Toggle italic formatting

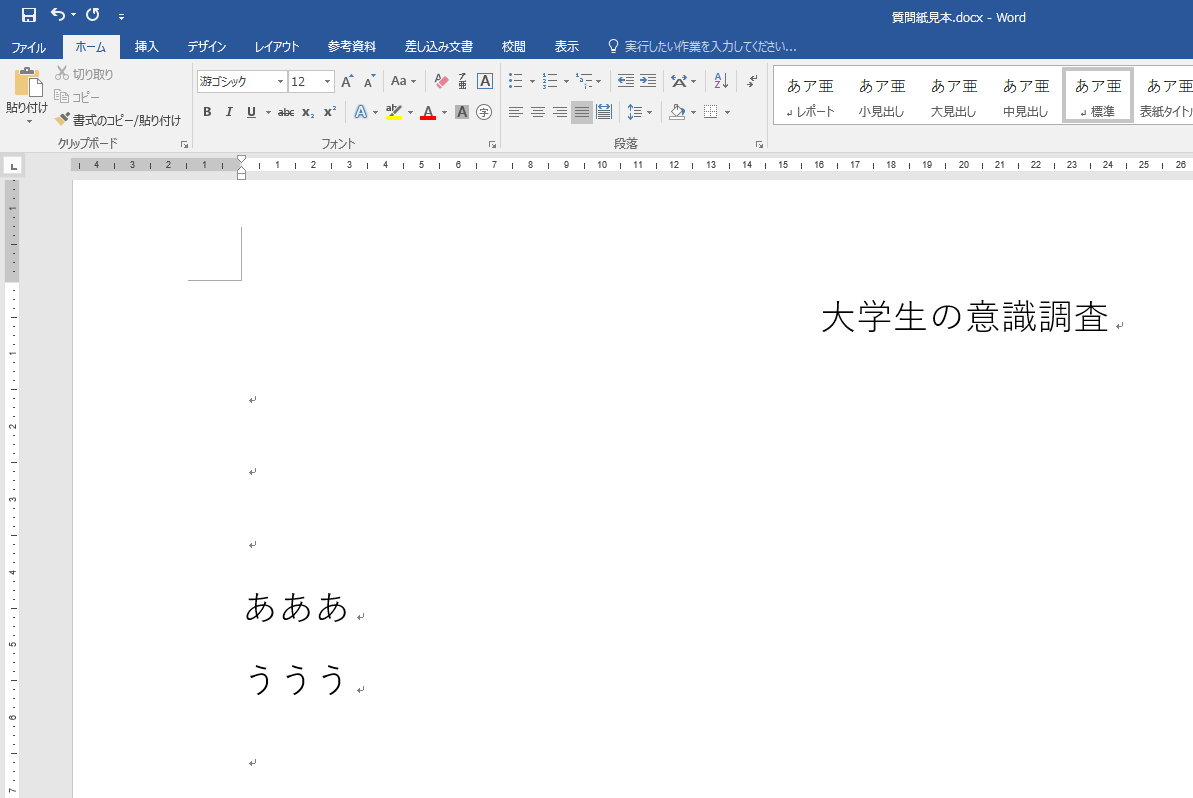point(229,113)
